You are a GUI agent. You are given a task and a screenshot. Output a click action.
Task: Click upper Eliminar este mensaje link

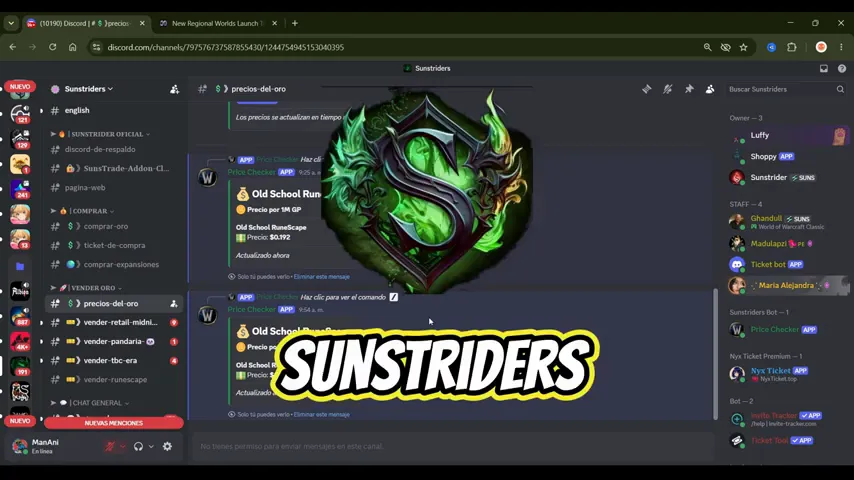[321, 277]
